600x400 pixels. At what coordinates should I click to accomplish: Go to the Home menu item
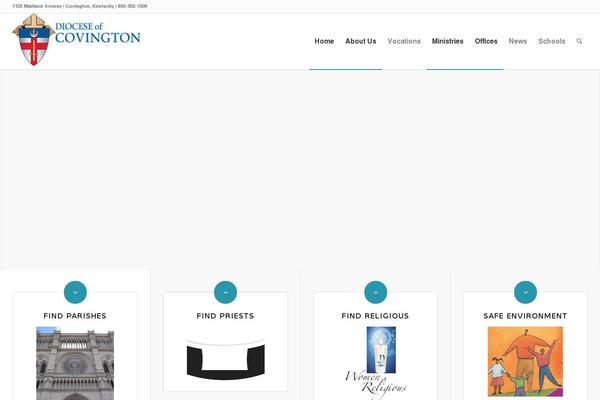pyautogui.click(x=324, y=41)
